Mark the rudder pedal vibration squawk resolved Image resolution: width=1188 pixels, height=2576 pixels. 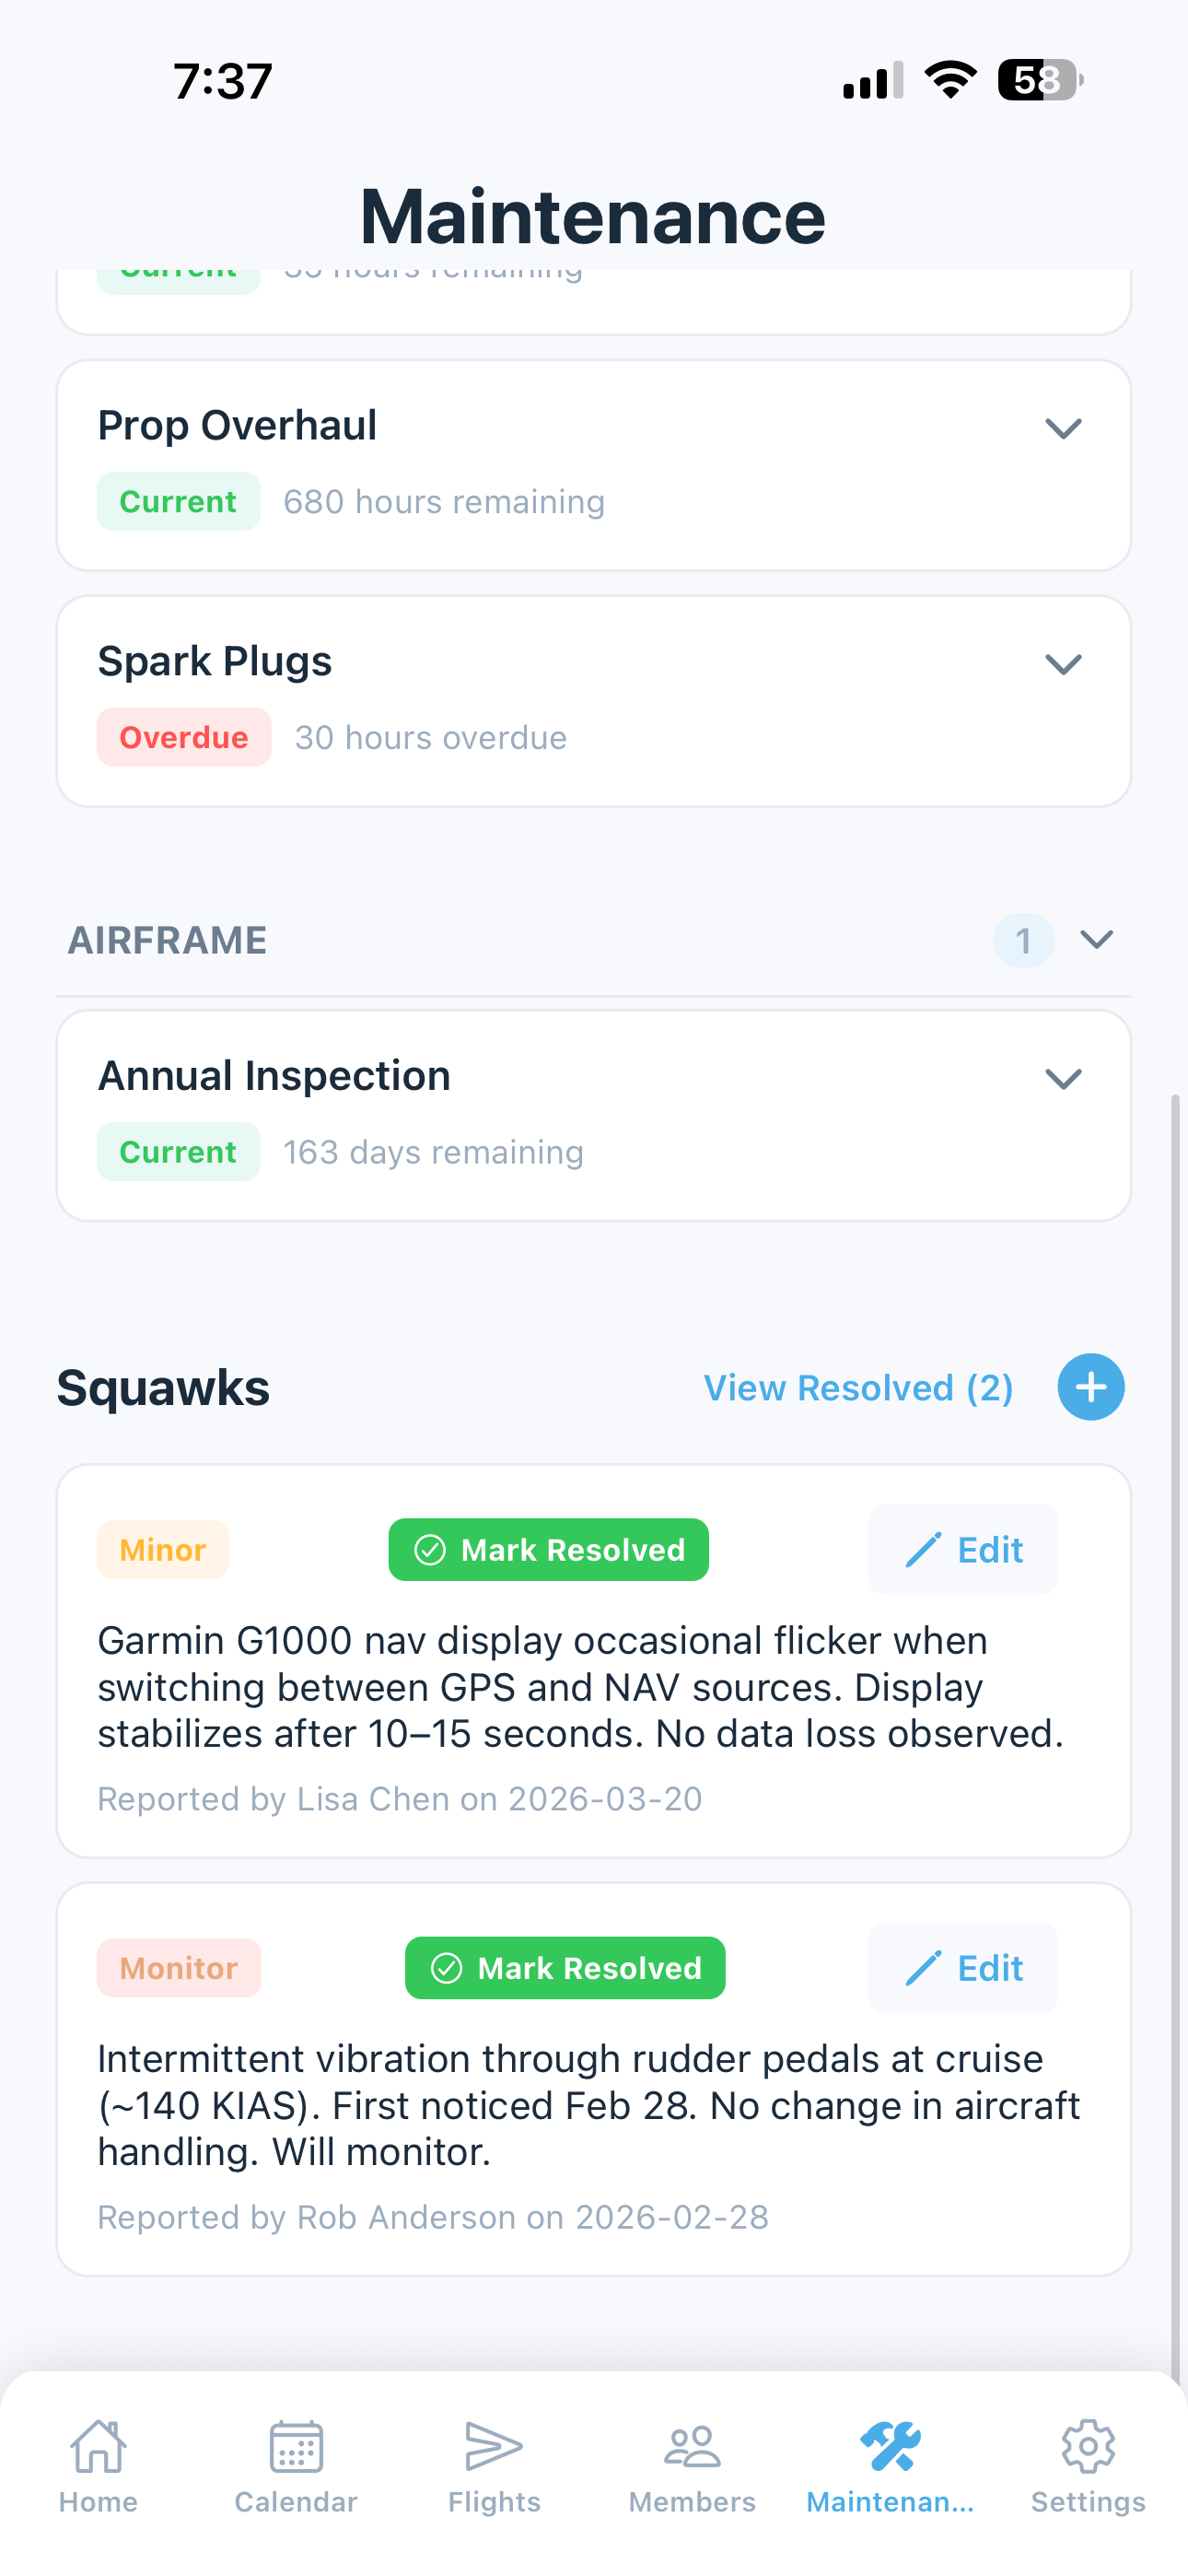point(565,1967)
